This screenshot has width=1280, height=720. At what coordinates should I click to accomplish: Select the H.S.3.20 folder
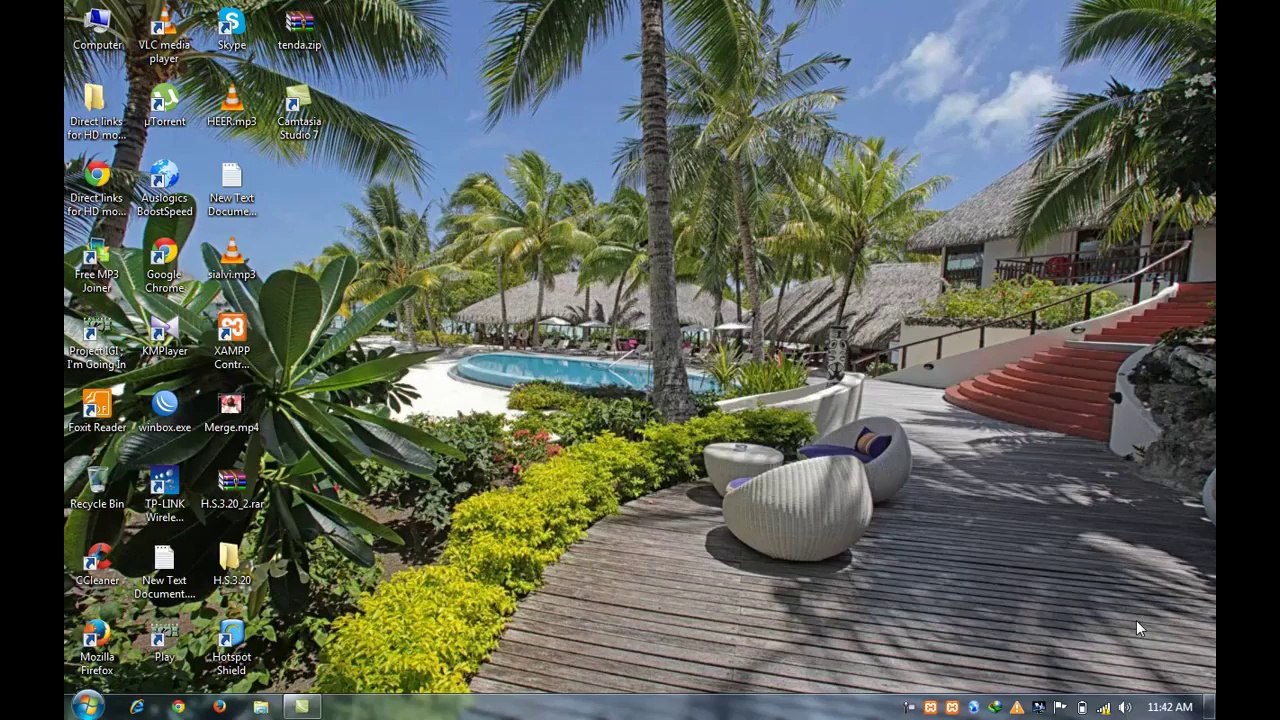pyautogui.click(x=231, y=565)
